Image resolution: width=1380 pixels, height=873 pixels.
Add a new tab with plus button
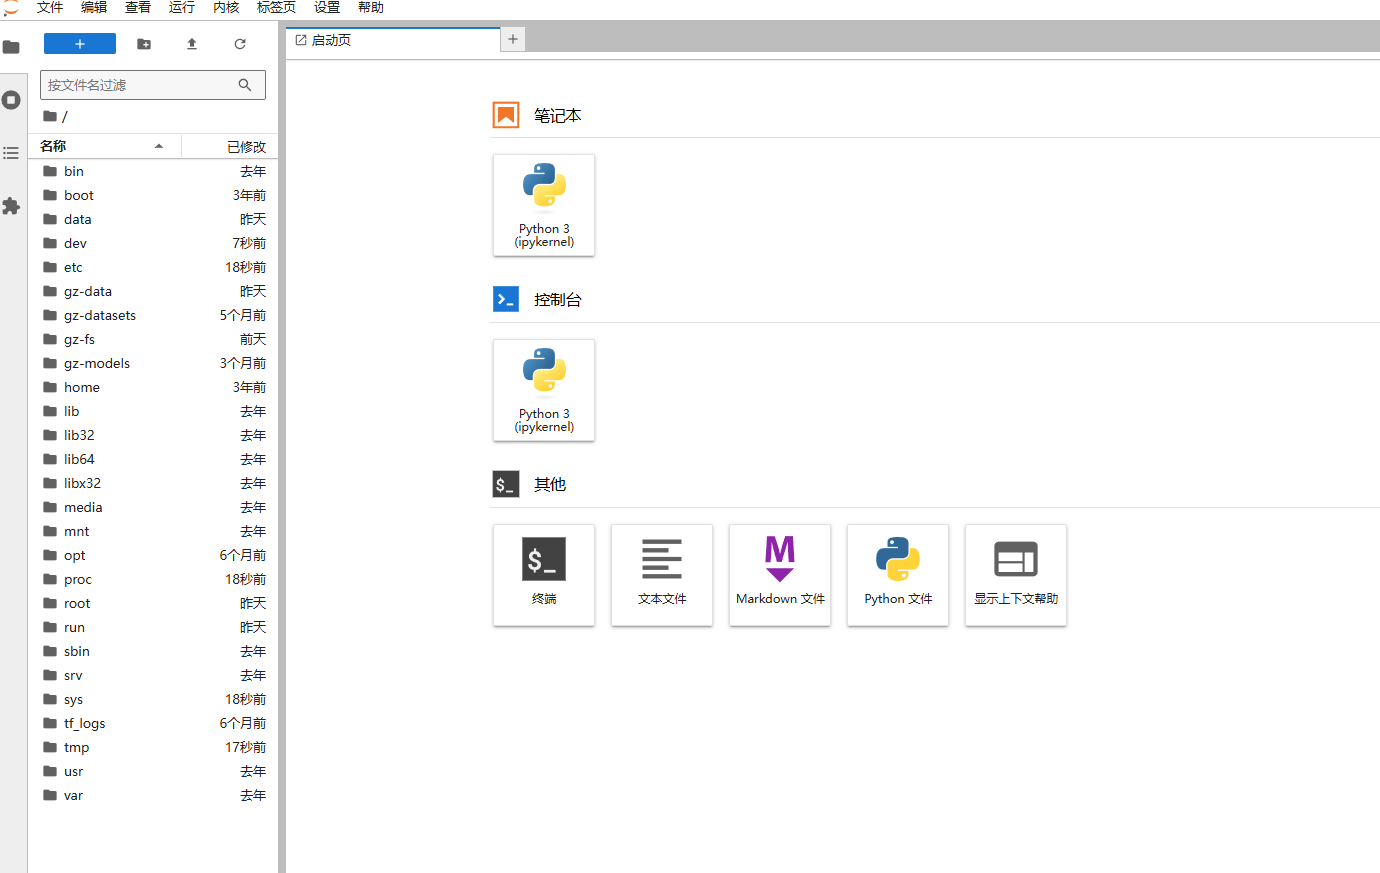pyautogui.click(x=513, y=39)
